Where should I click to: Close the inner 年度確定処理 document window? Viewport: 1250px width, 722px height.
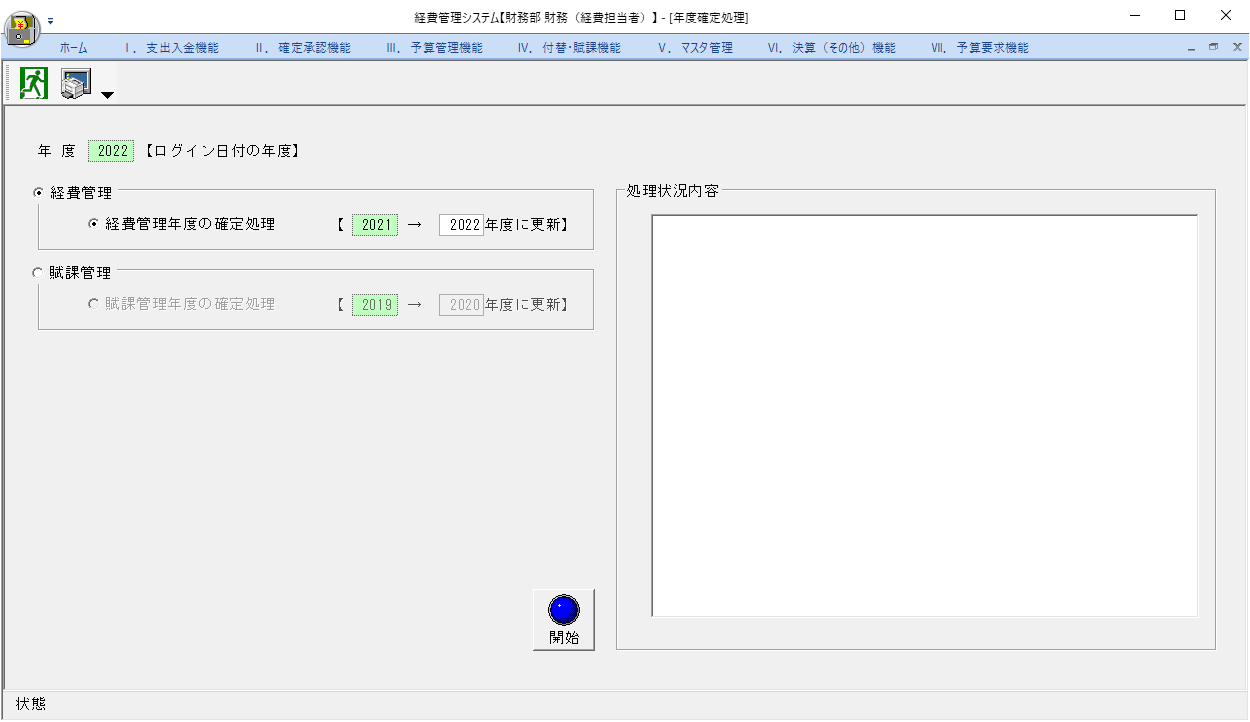(1236, 48)
